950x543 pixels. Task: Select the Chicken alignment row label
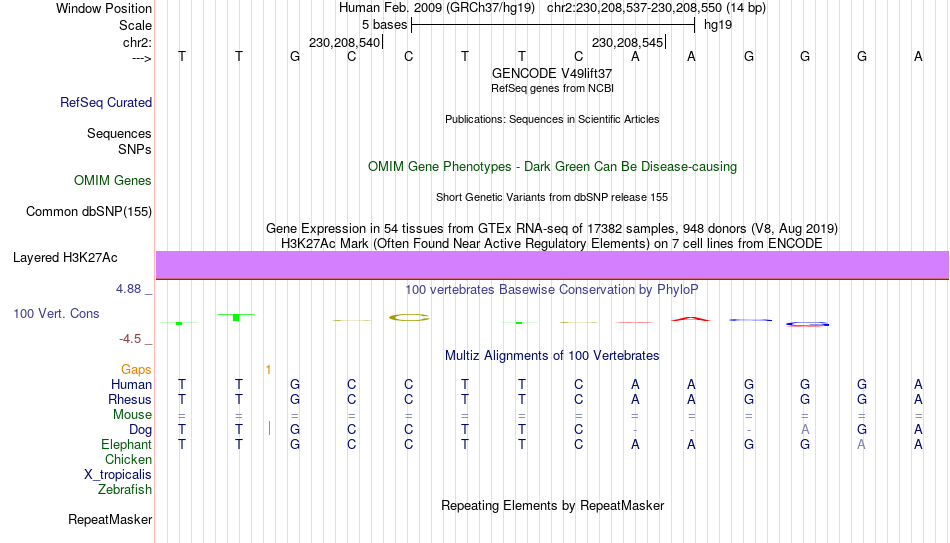point(128,459)
